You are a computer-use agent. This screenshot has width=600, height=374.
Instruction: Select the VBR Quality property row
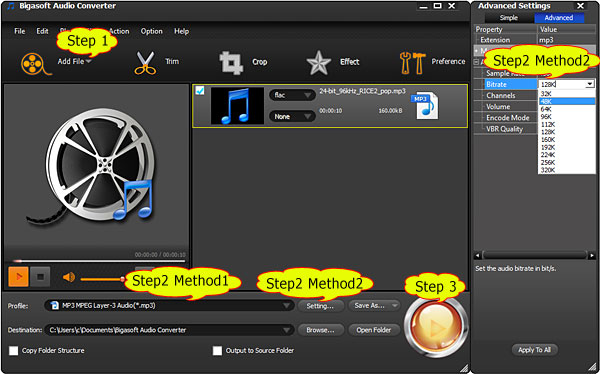tap(510, 129)
